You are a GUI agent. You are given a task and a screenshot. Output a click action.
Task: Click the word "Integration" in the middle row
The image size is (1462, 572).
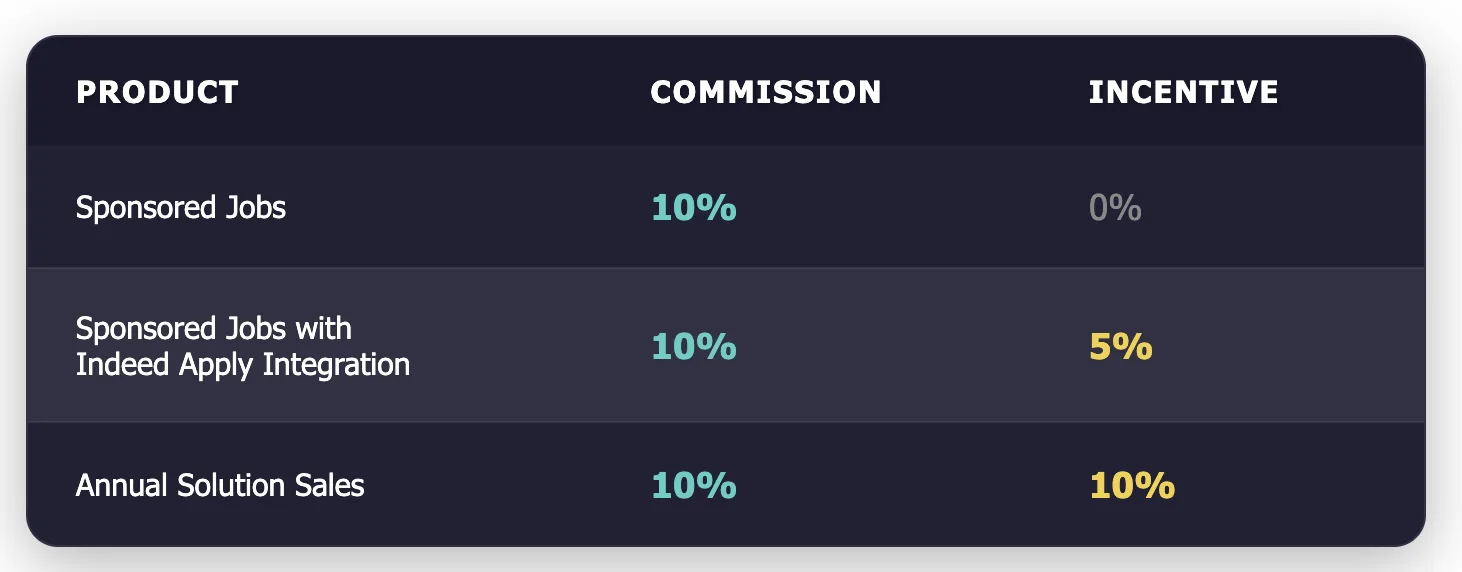tap(336, 364)
